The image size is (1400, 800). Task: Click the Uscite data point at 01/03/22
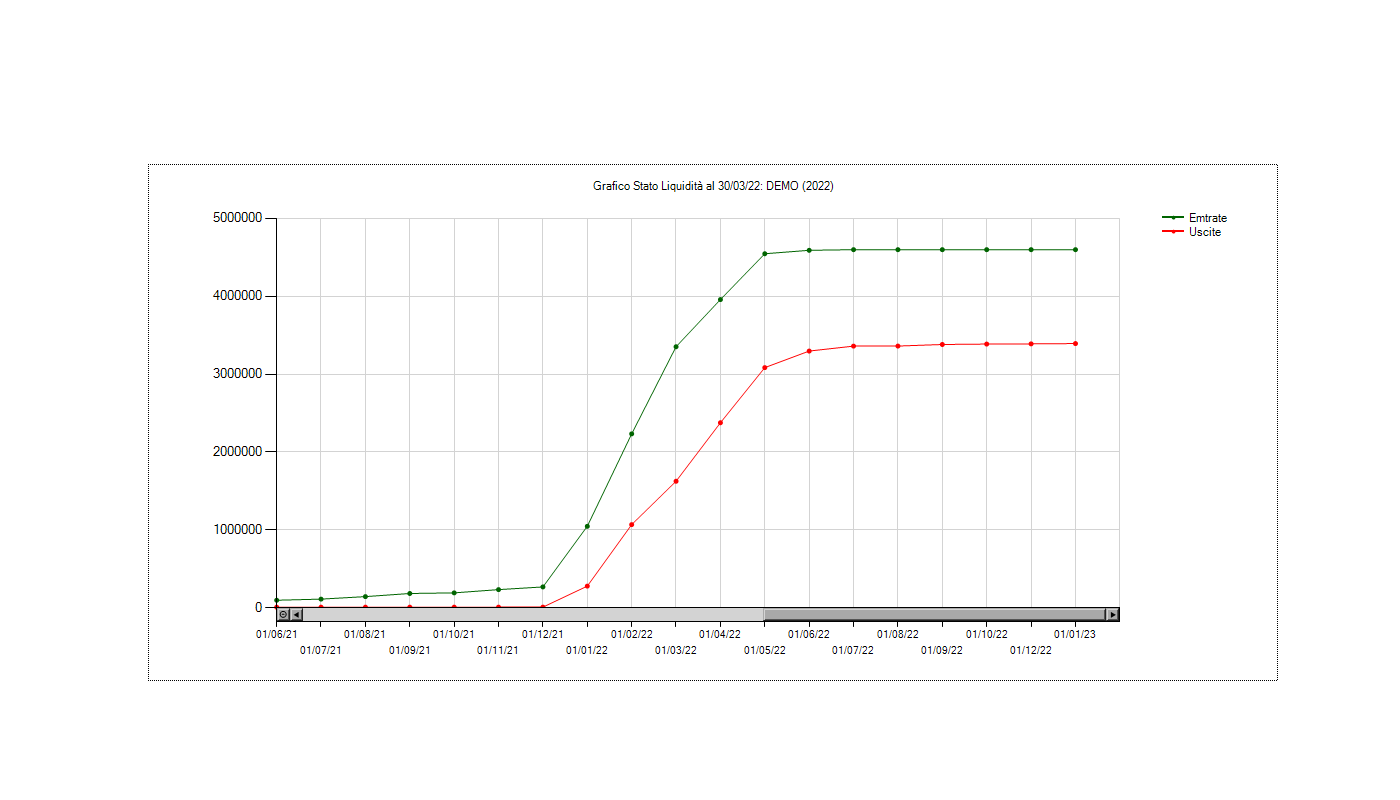point(676,481)
